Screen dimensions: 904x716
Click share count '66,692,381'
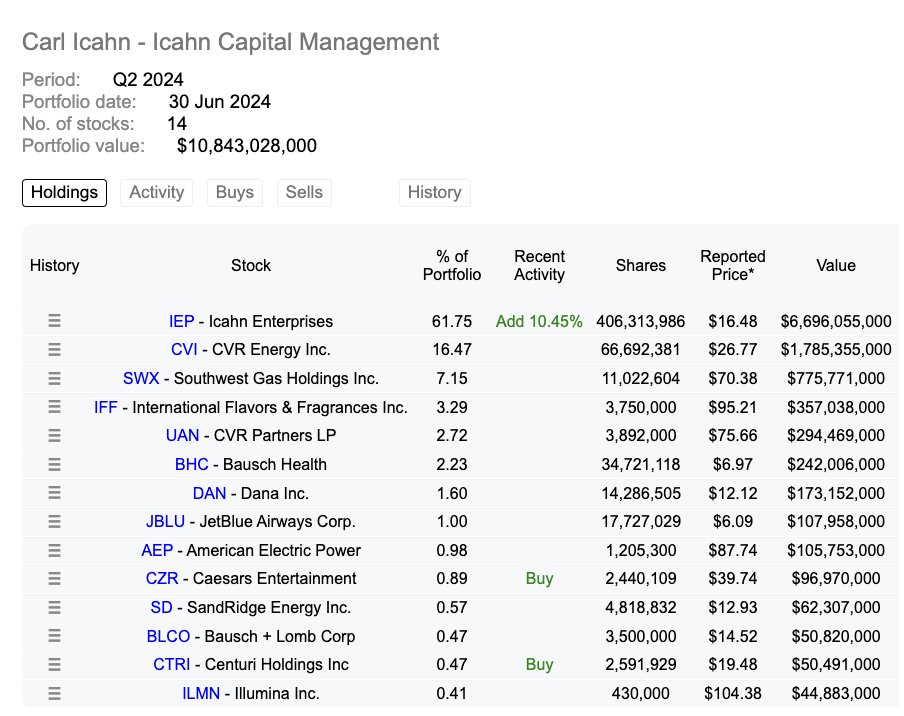click(x=641, y=349)
